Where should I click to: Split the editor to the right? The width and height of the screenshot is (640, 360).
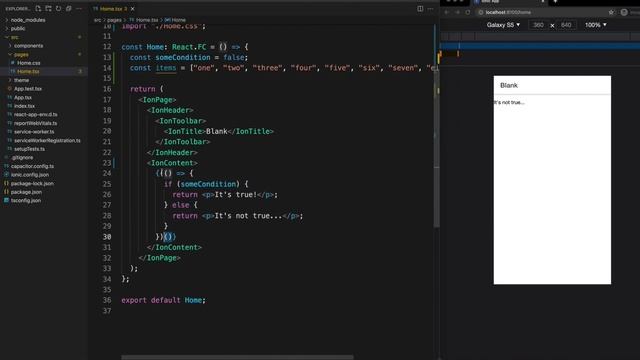click(x=420, y=9)
